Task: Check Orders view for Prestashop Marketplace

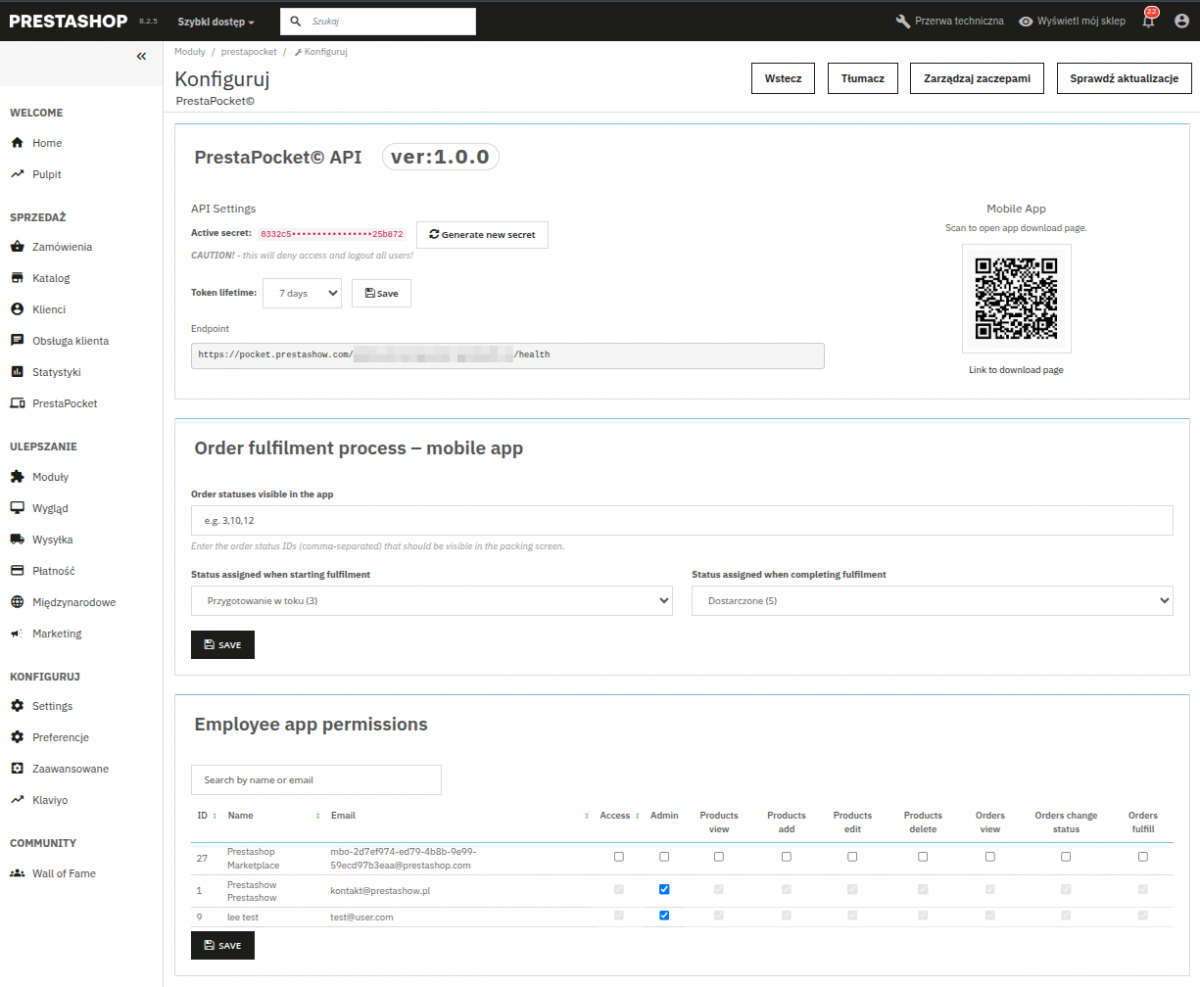Action: tap(990, 857)
